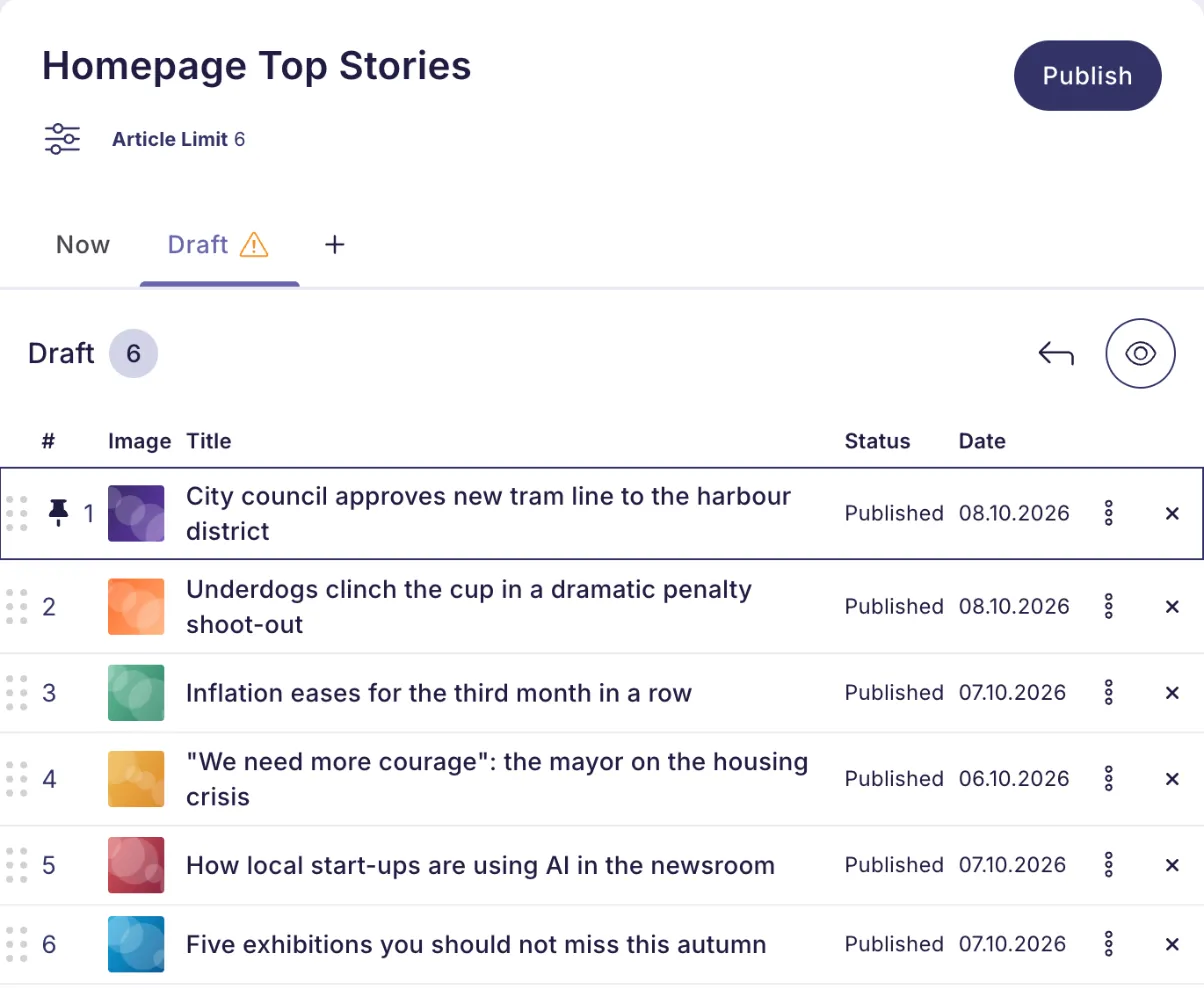Click the pin icon on the tram line story

point(59,514)
